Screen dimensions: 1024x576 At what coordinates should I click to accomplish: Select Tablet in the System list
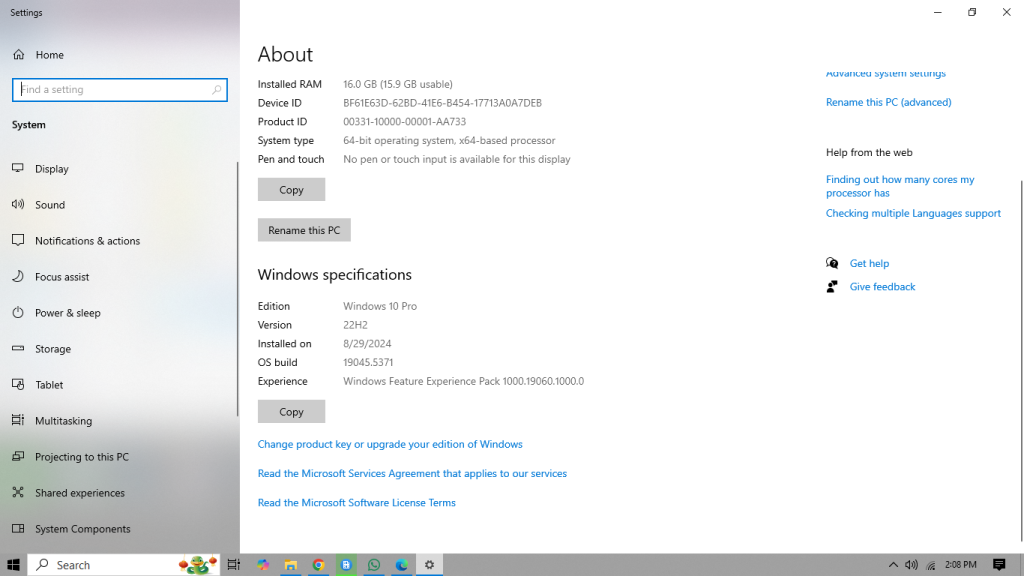49,385
